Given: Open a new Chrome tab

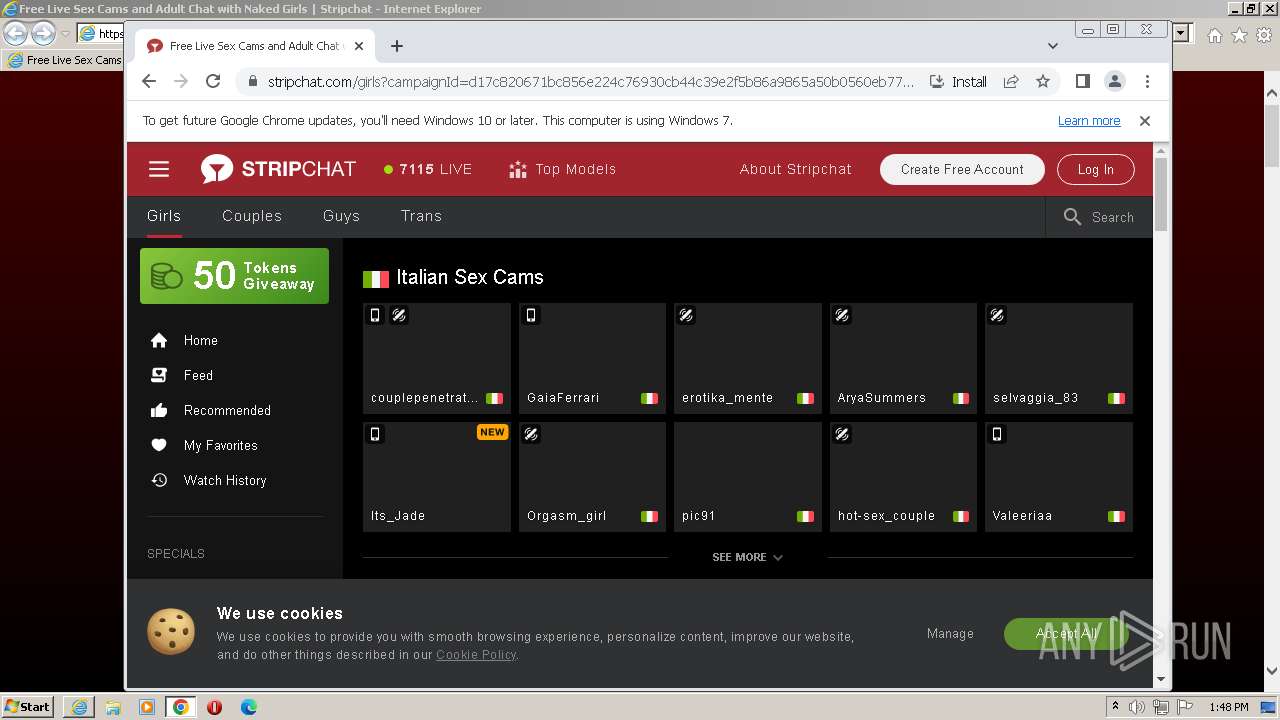Looking at the screenshot, I should click(397, 46).
